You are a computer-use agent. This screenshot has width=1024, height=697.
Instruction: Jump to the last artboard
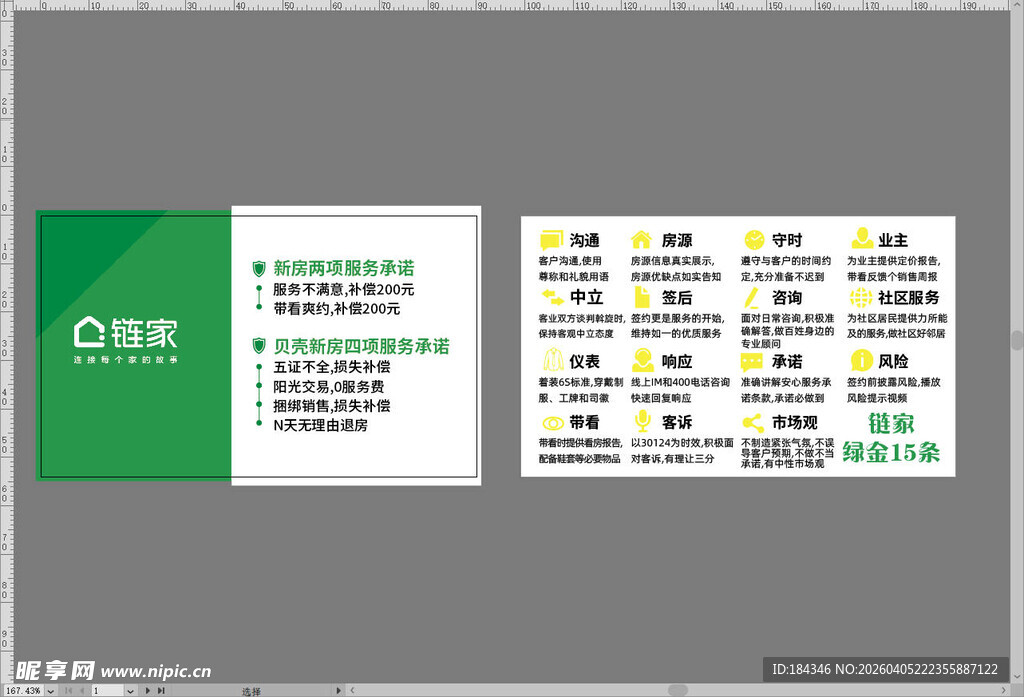tap(160, 690)
